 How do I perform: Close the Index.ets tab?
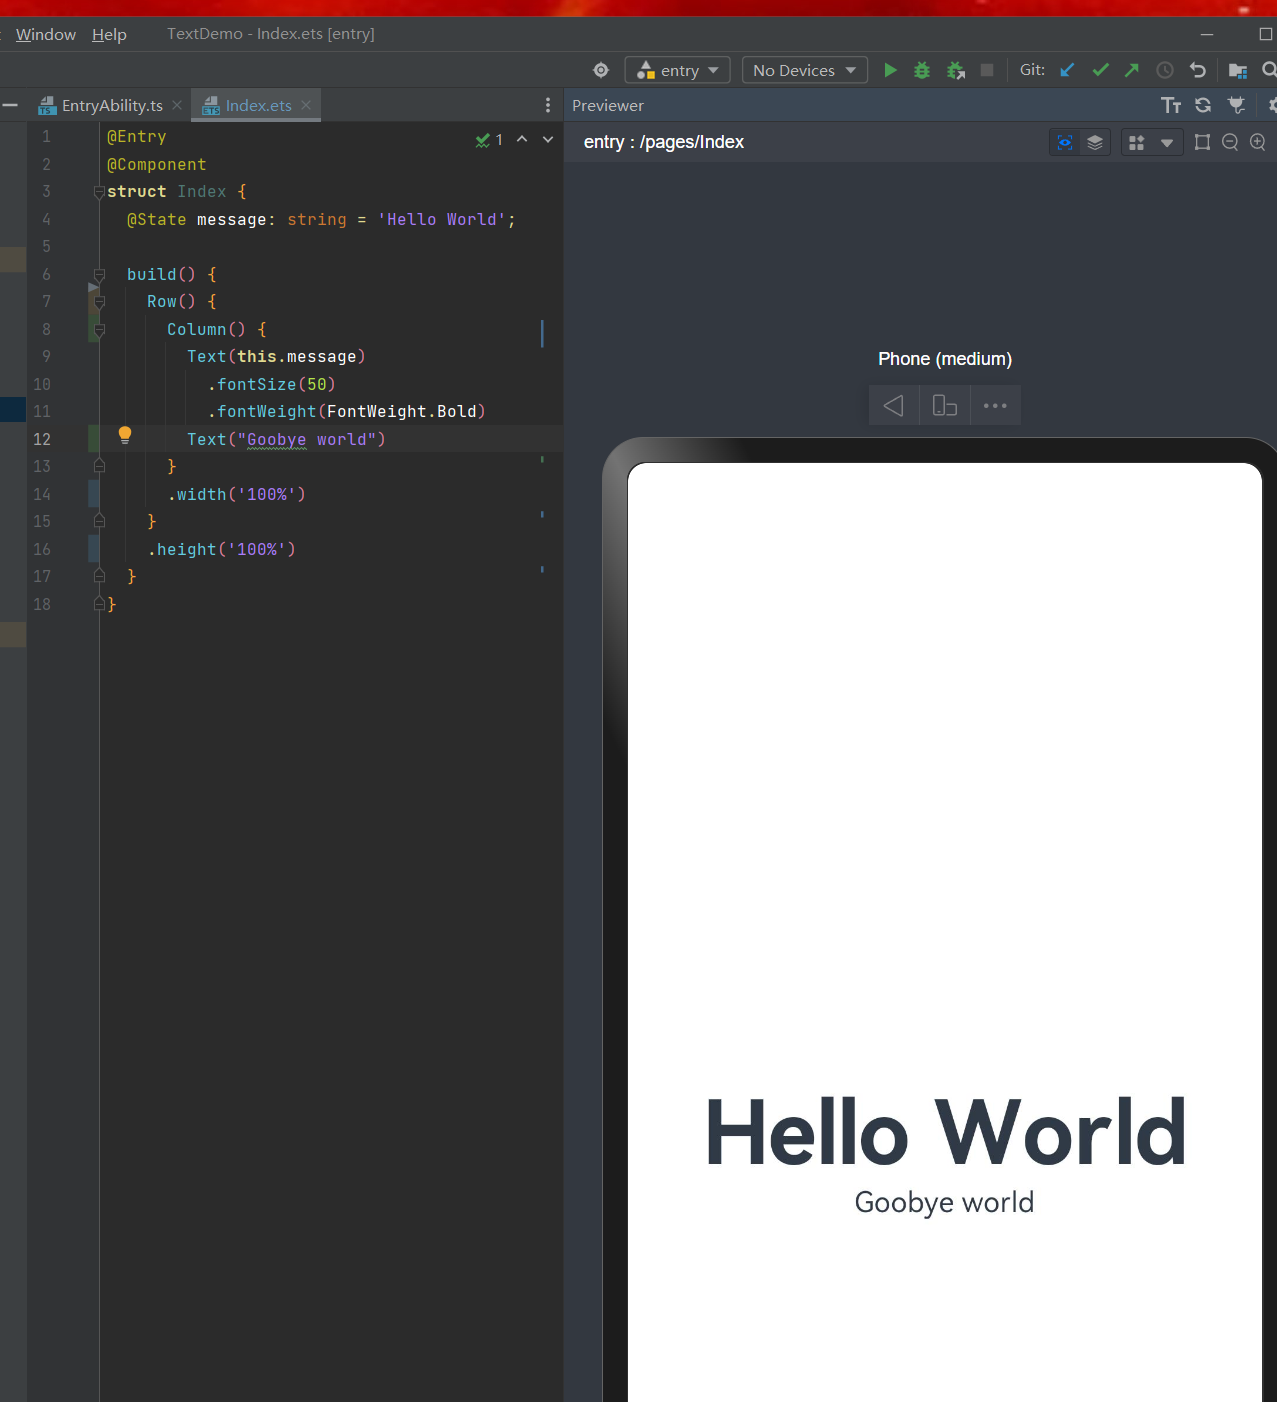(306, 105)
